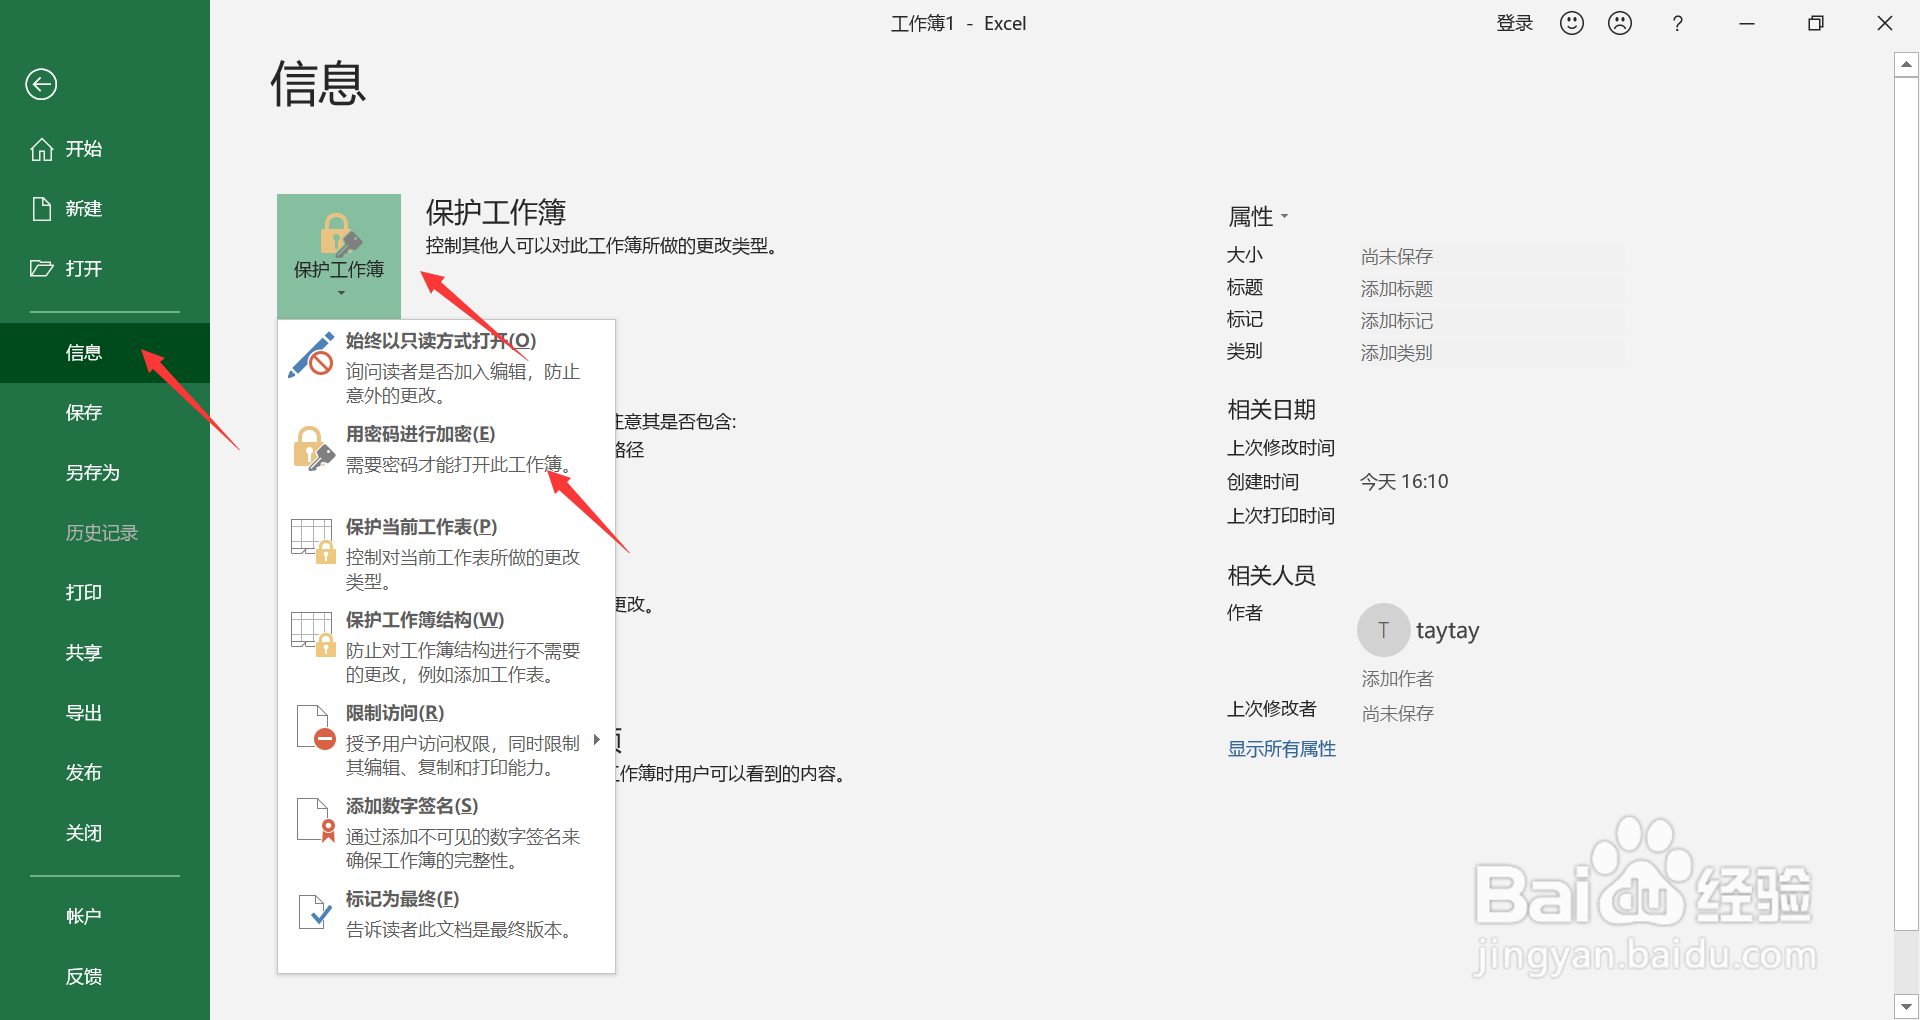Open the 保存 sidebar item
This screenshot has width=1920, height=1020.
(x=105, y=413)
